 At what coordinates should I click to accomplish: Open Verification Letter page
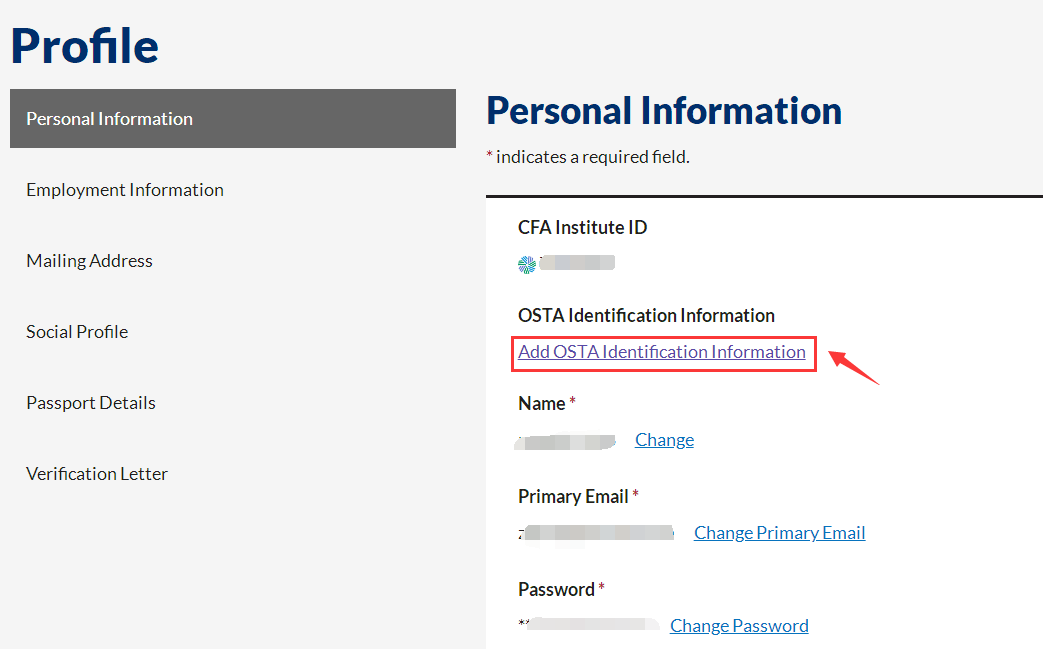97,473
